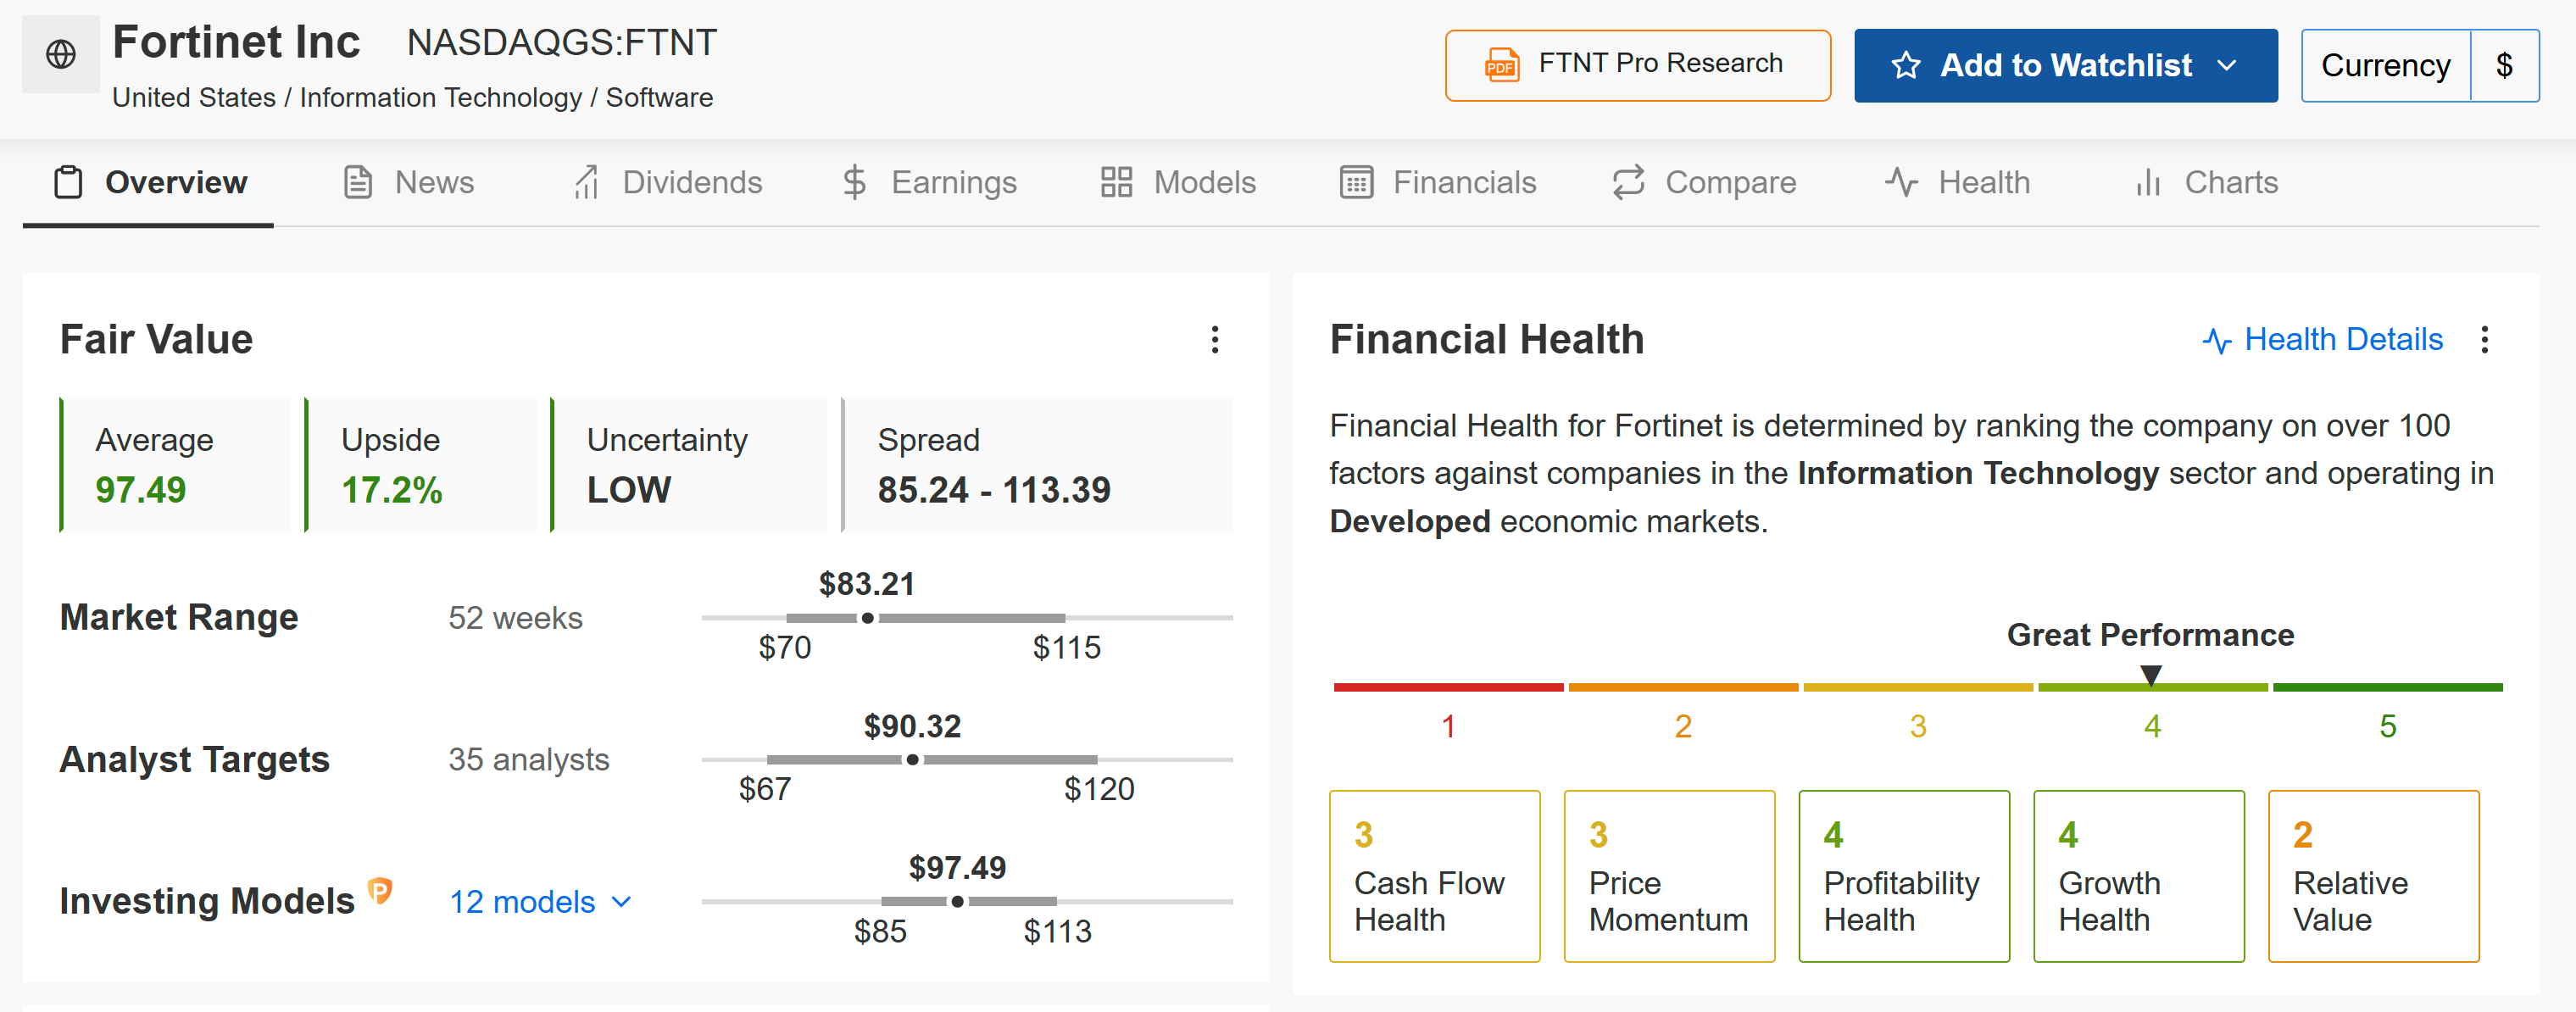The image size is (2576, 1012).
Task: Click the Cash Flow Health card
Action: pos(1434,876)
